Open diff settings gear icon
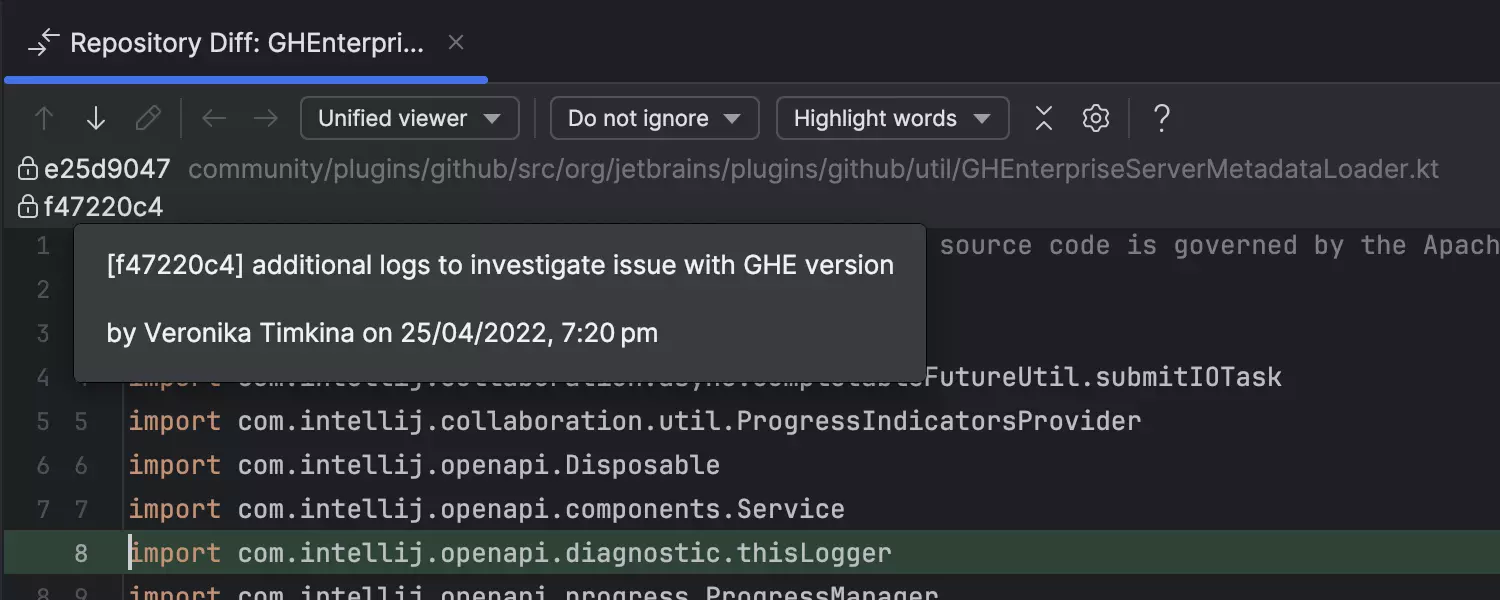This screenshot has width=1500, height=600. pyautogui.click(x=1096, y=119)
